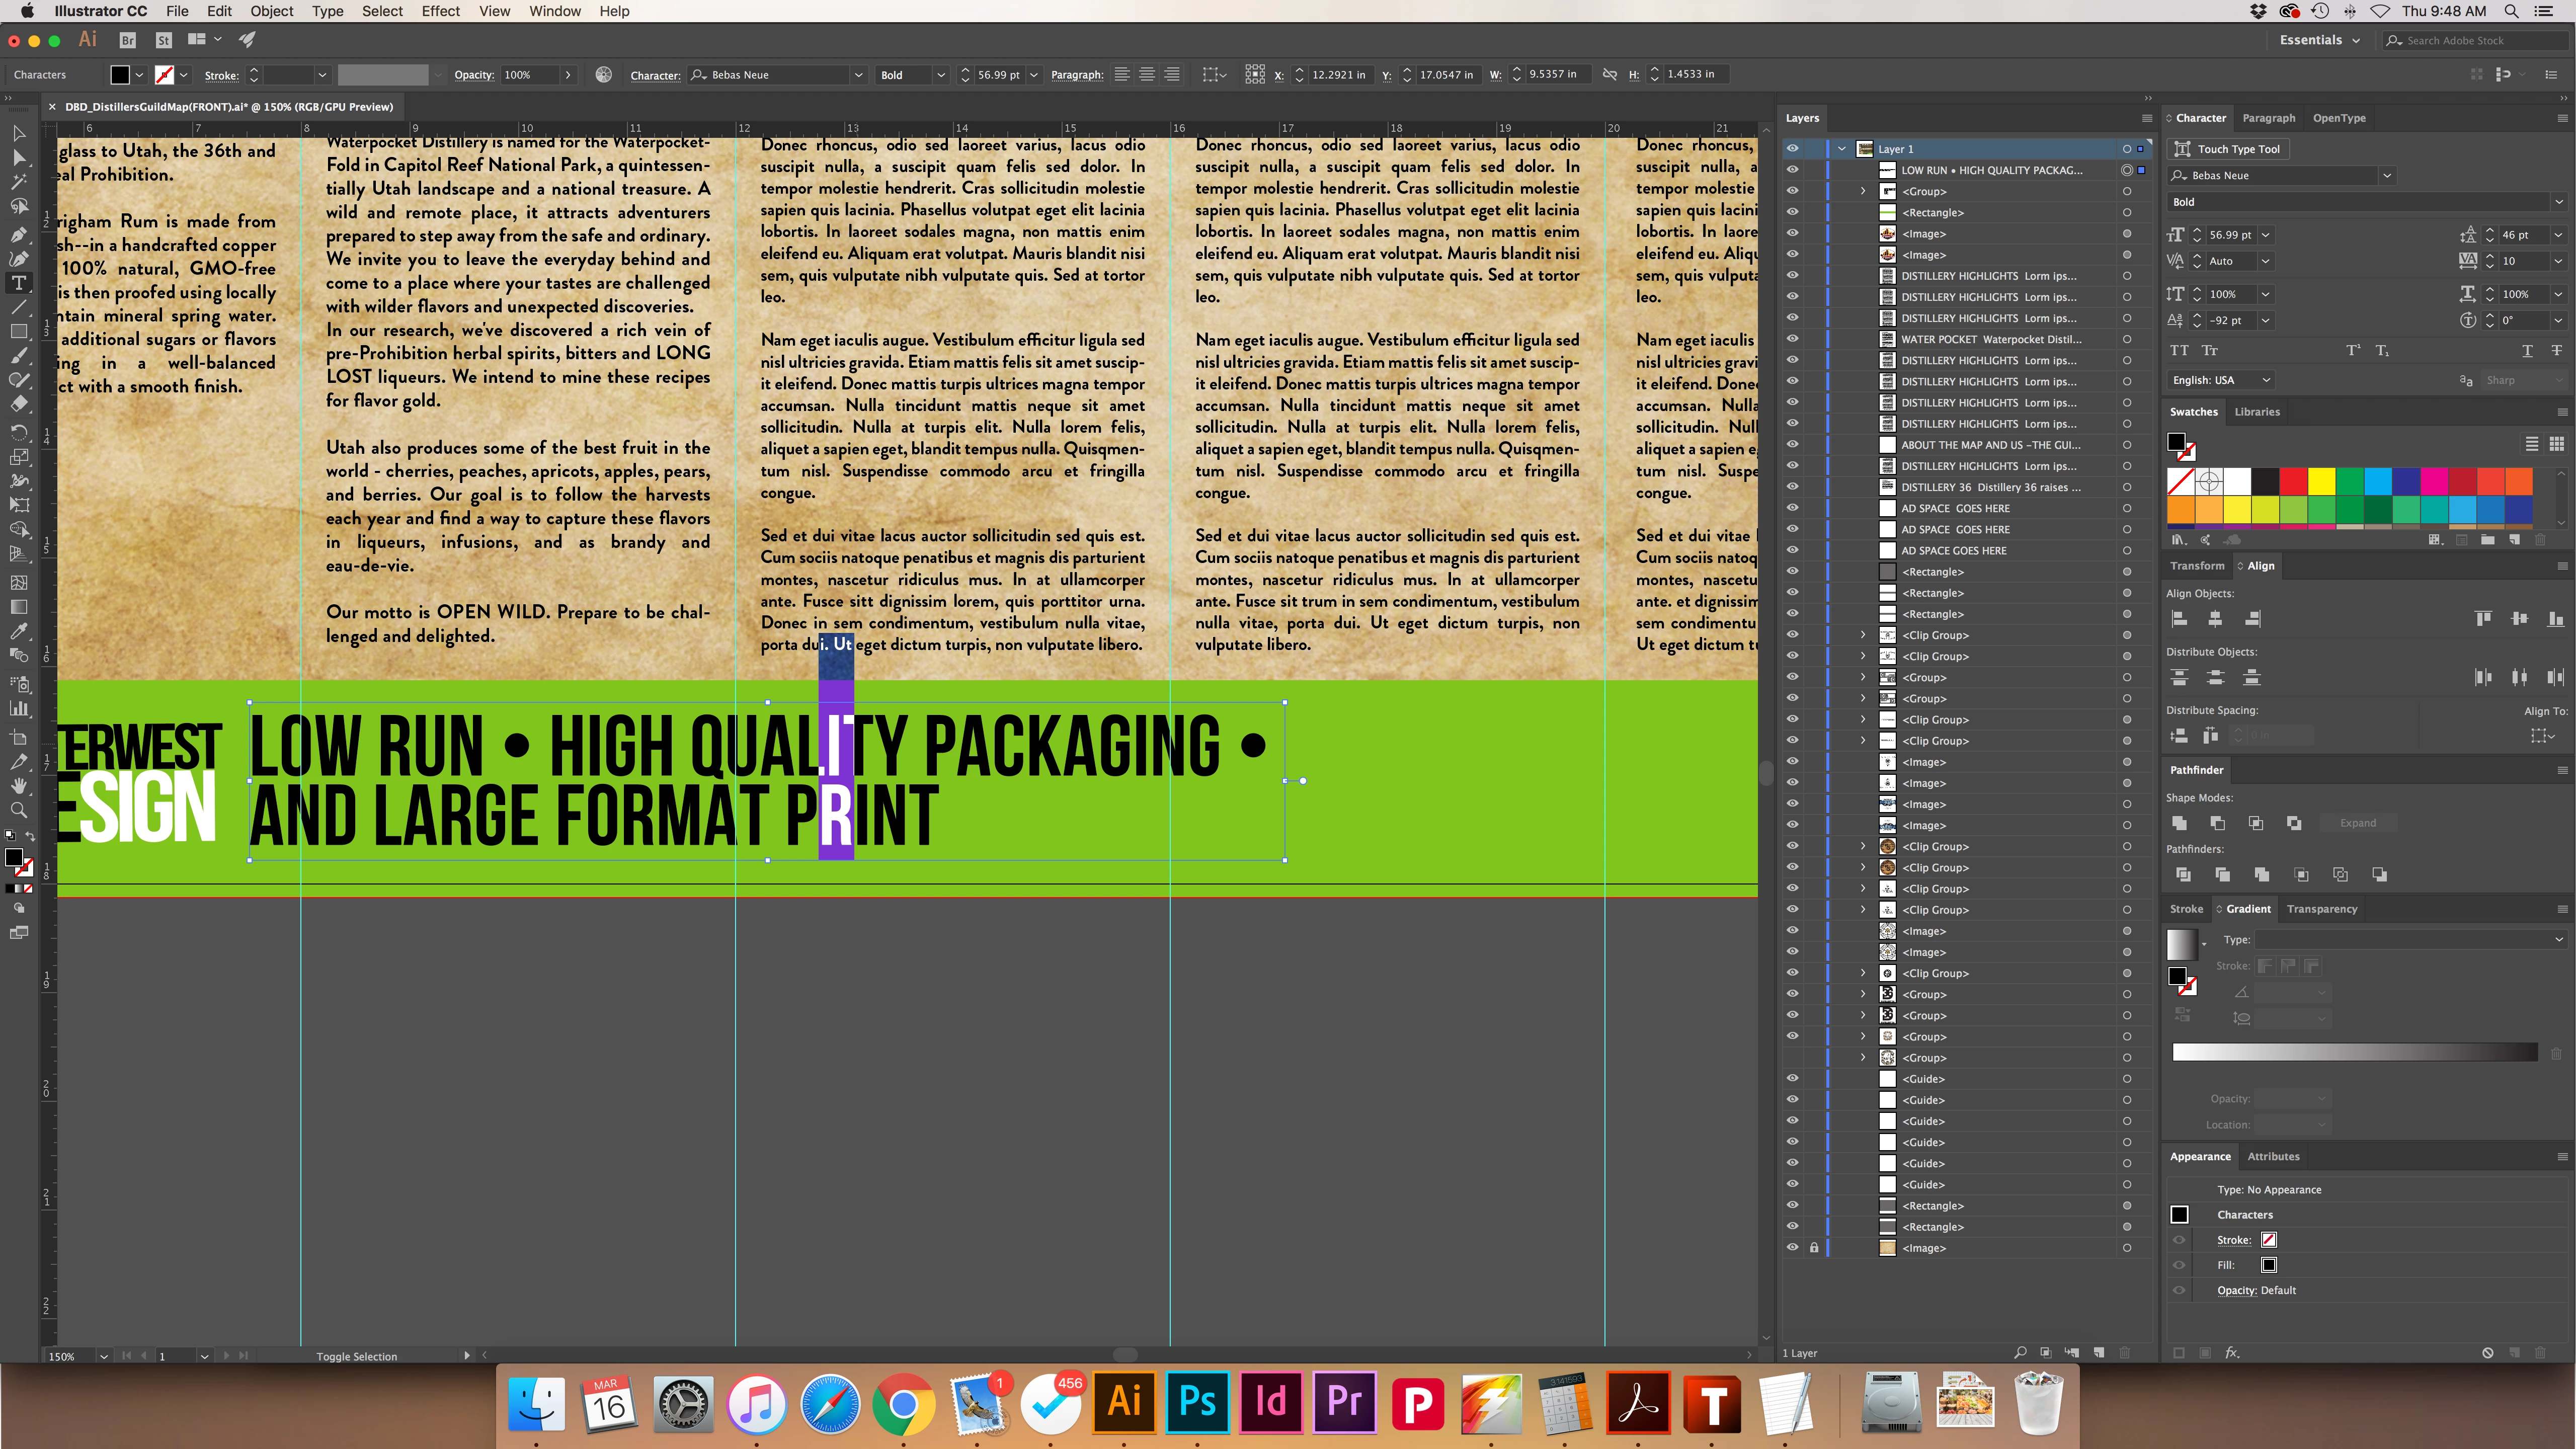Toggle visibility of ABOUT THE MAP layer item
The width and height of the screenshot is (2576, 1449).
(x=1792, y=445)
